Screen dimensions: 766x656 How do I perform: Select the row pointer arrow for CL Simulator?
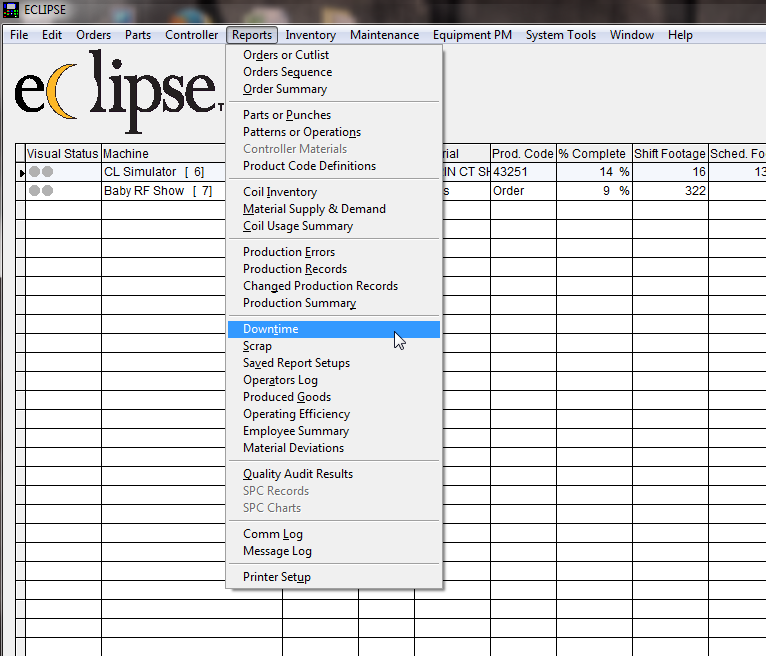click(x=21, y=172)
